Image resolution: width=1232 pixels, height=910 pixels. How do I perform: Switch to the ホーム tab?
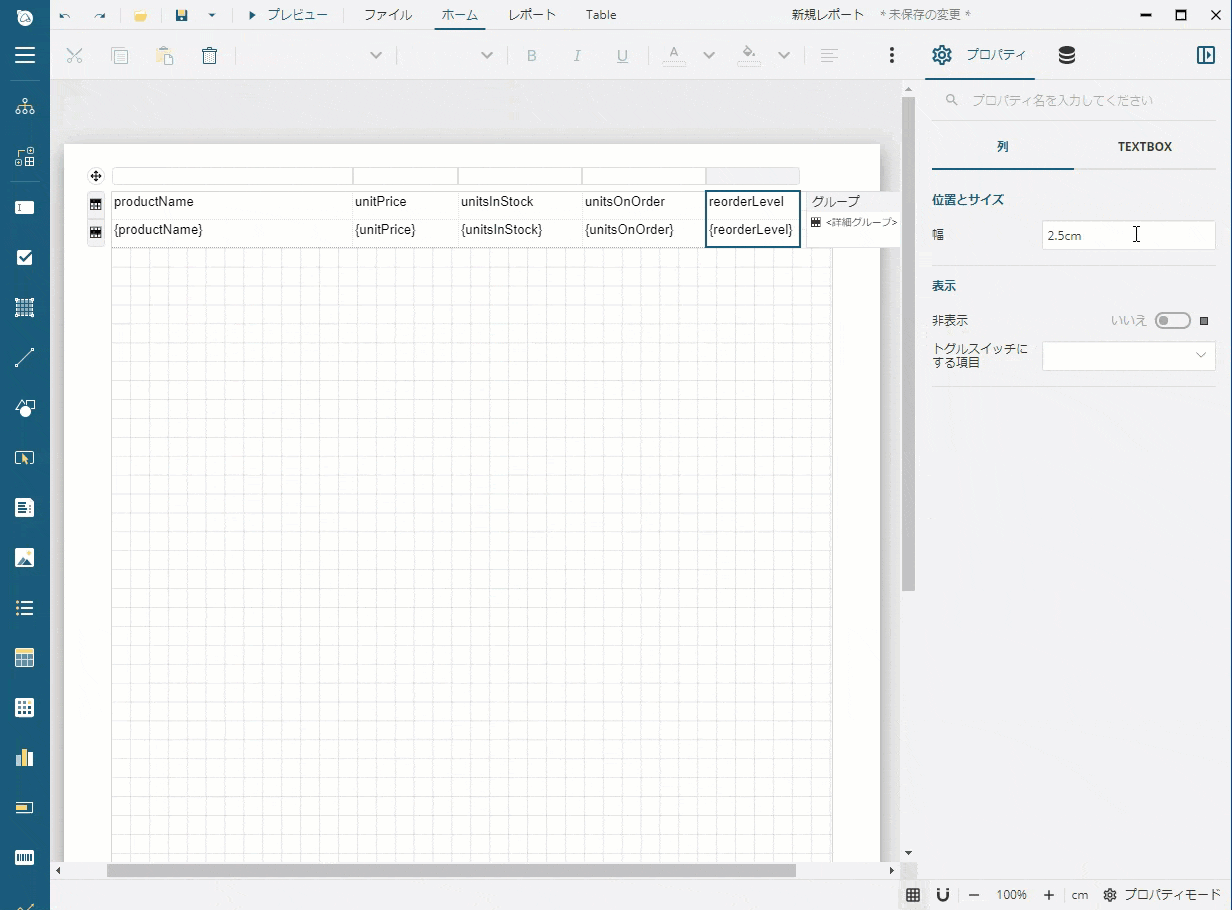460,15
